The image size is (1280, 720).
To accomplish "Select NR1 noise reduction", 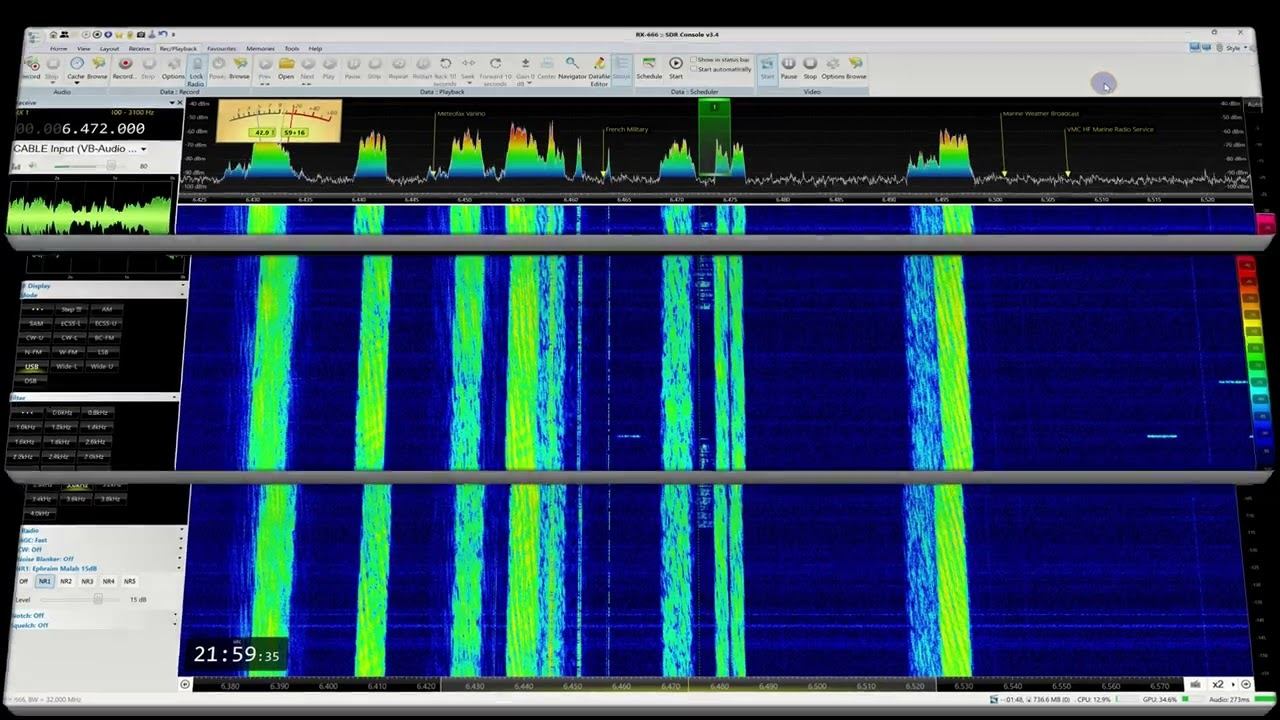I will click(x=44, y=581).
